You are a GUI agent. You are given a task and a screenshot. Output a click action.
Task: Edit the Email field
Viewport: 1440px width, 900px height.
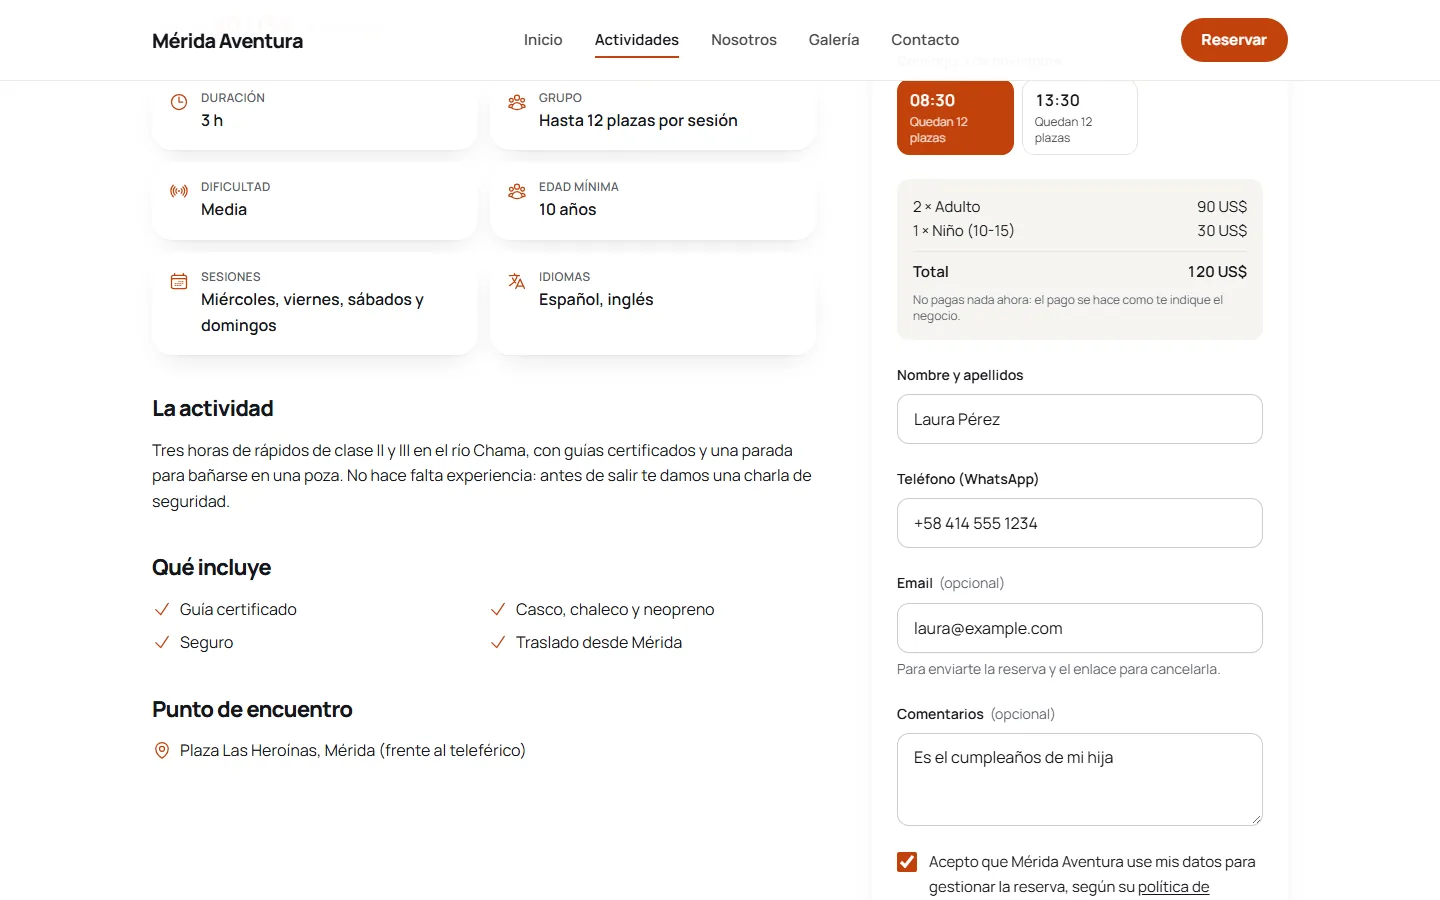tap(1080, 628)
